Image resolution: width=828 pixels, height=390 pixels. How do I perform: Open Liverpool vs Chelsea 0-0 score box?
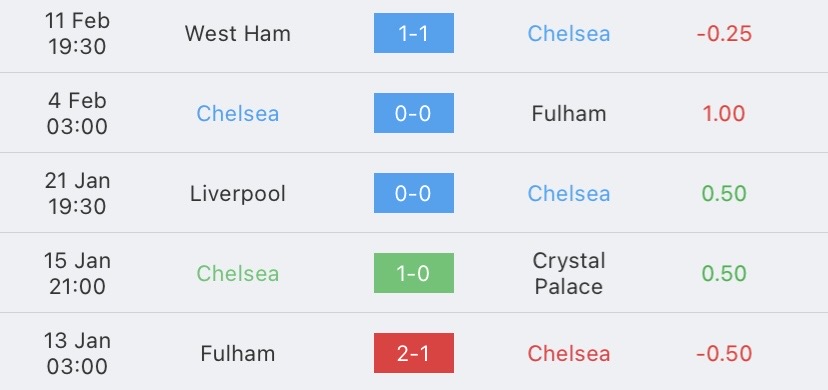413,193
